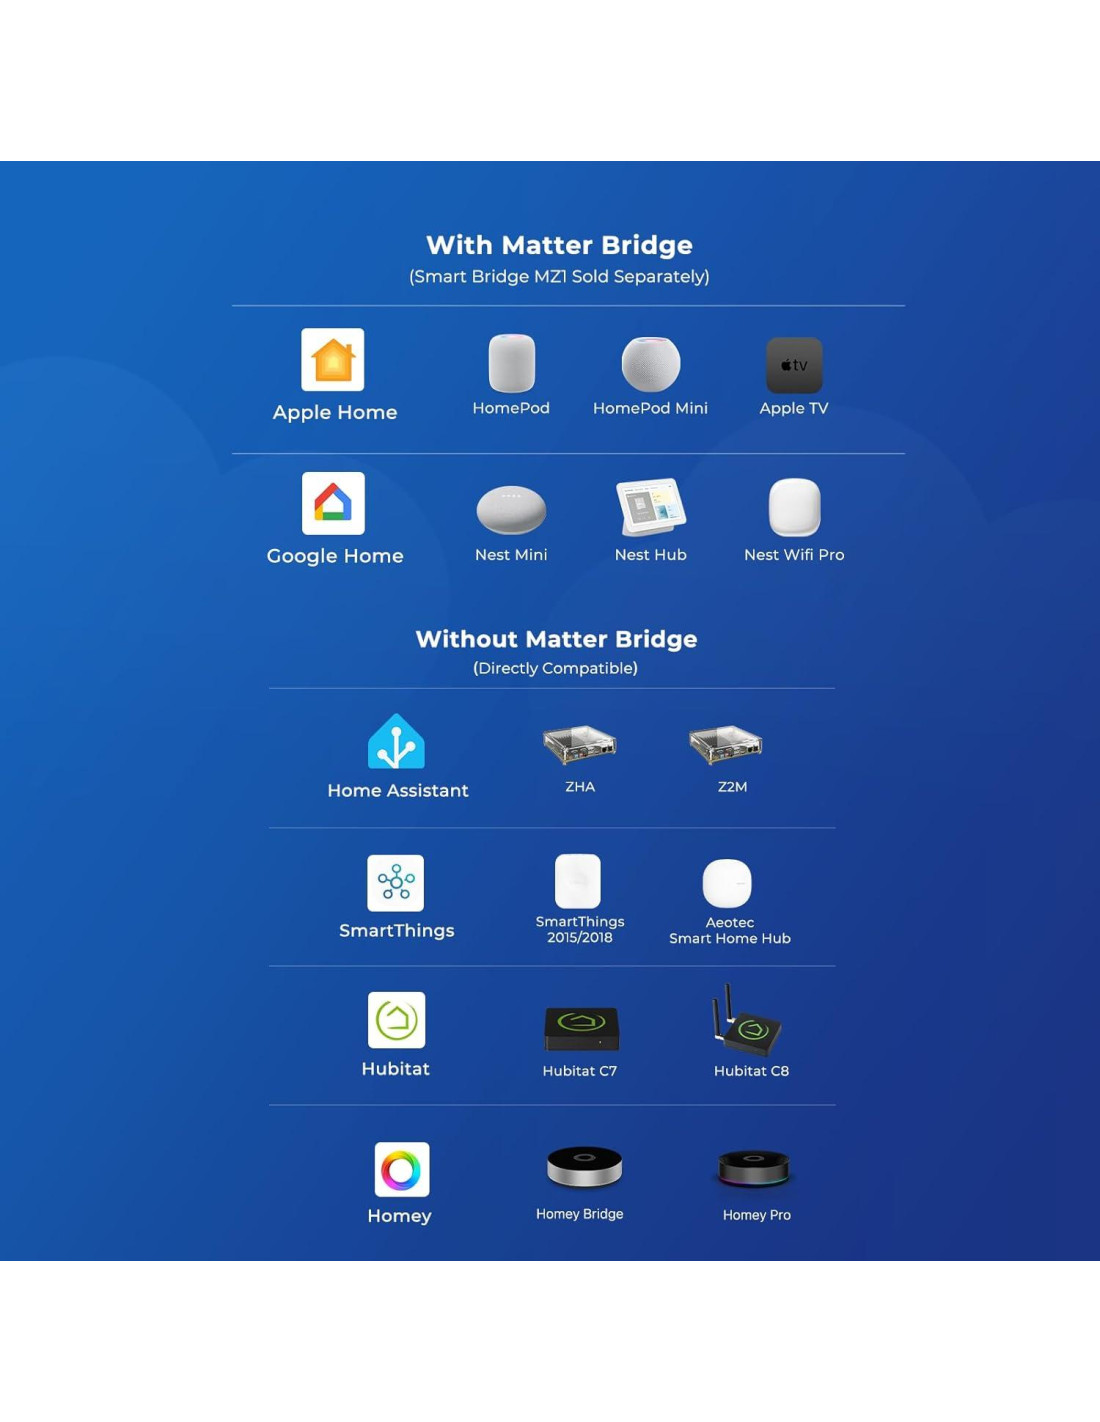
Task: Click the ZHA board image
Action: (580, 745)
